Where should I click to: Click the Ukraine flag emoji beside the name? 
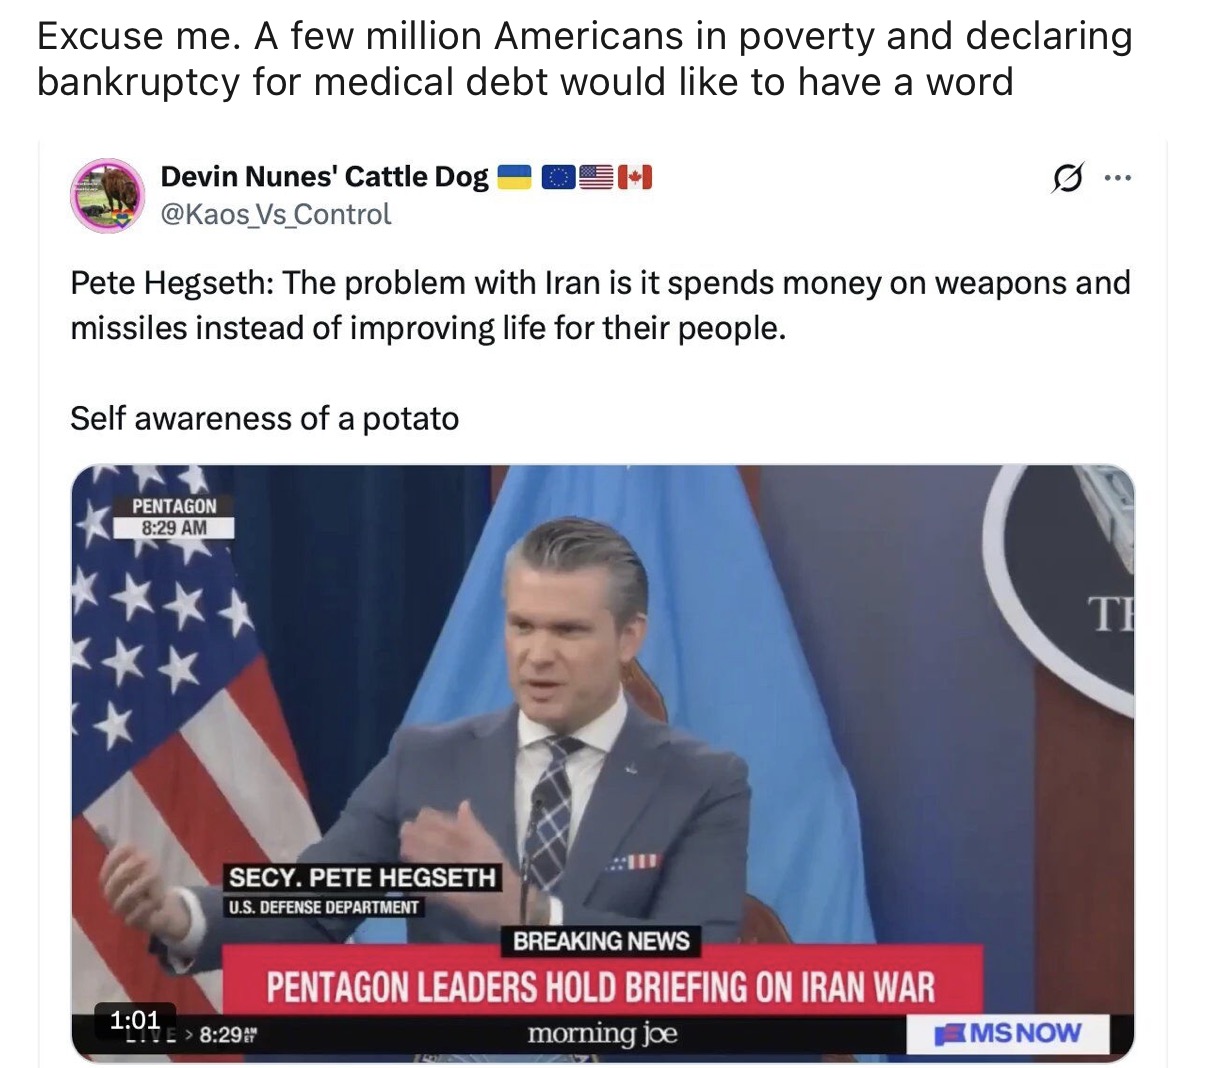coord(514,178)
